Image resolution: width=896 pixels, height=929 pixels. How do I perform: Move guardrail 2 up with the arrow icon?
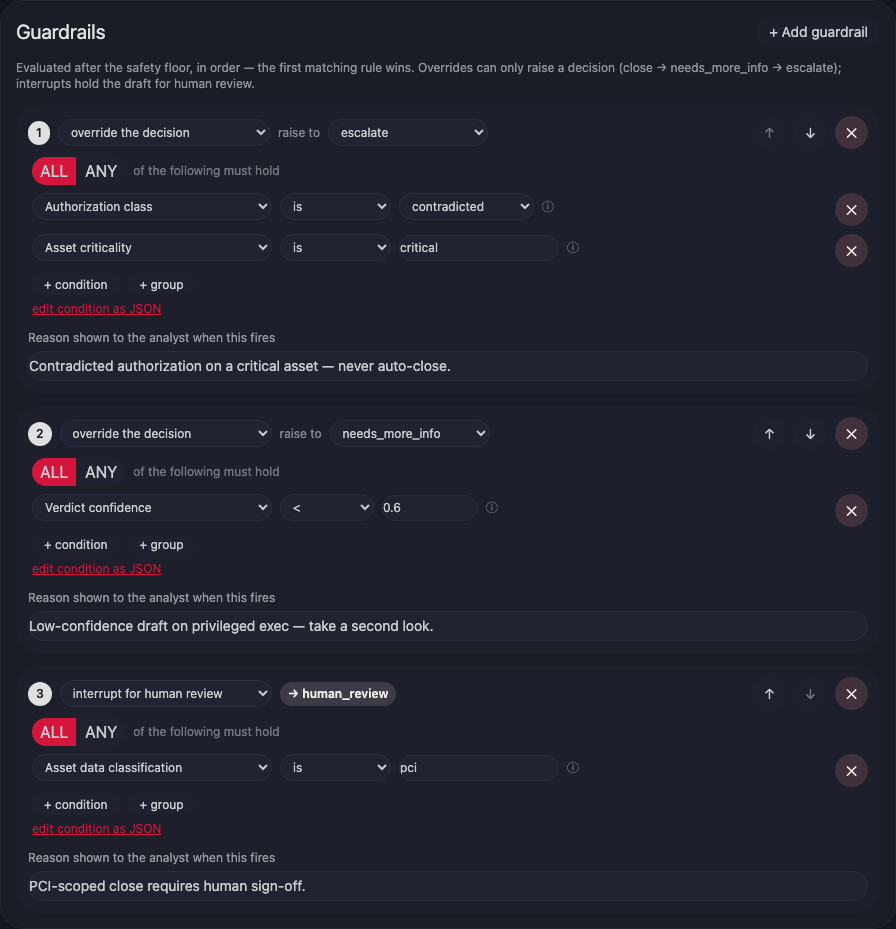click(769, 434)
